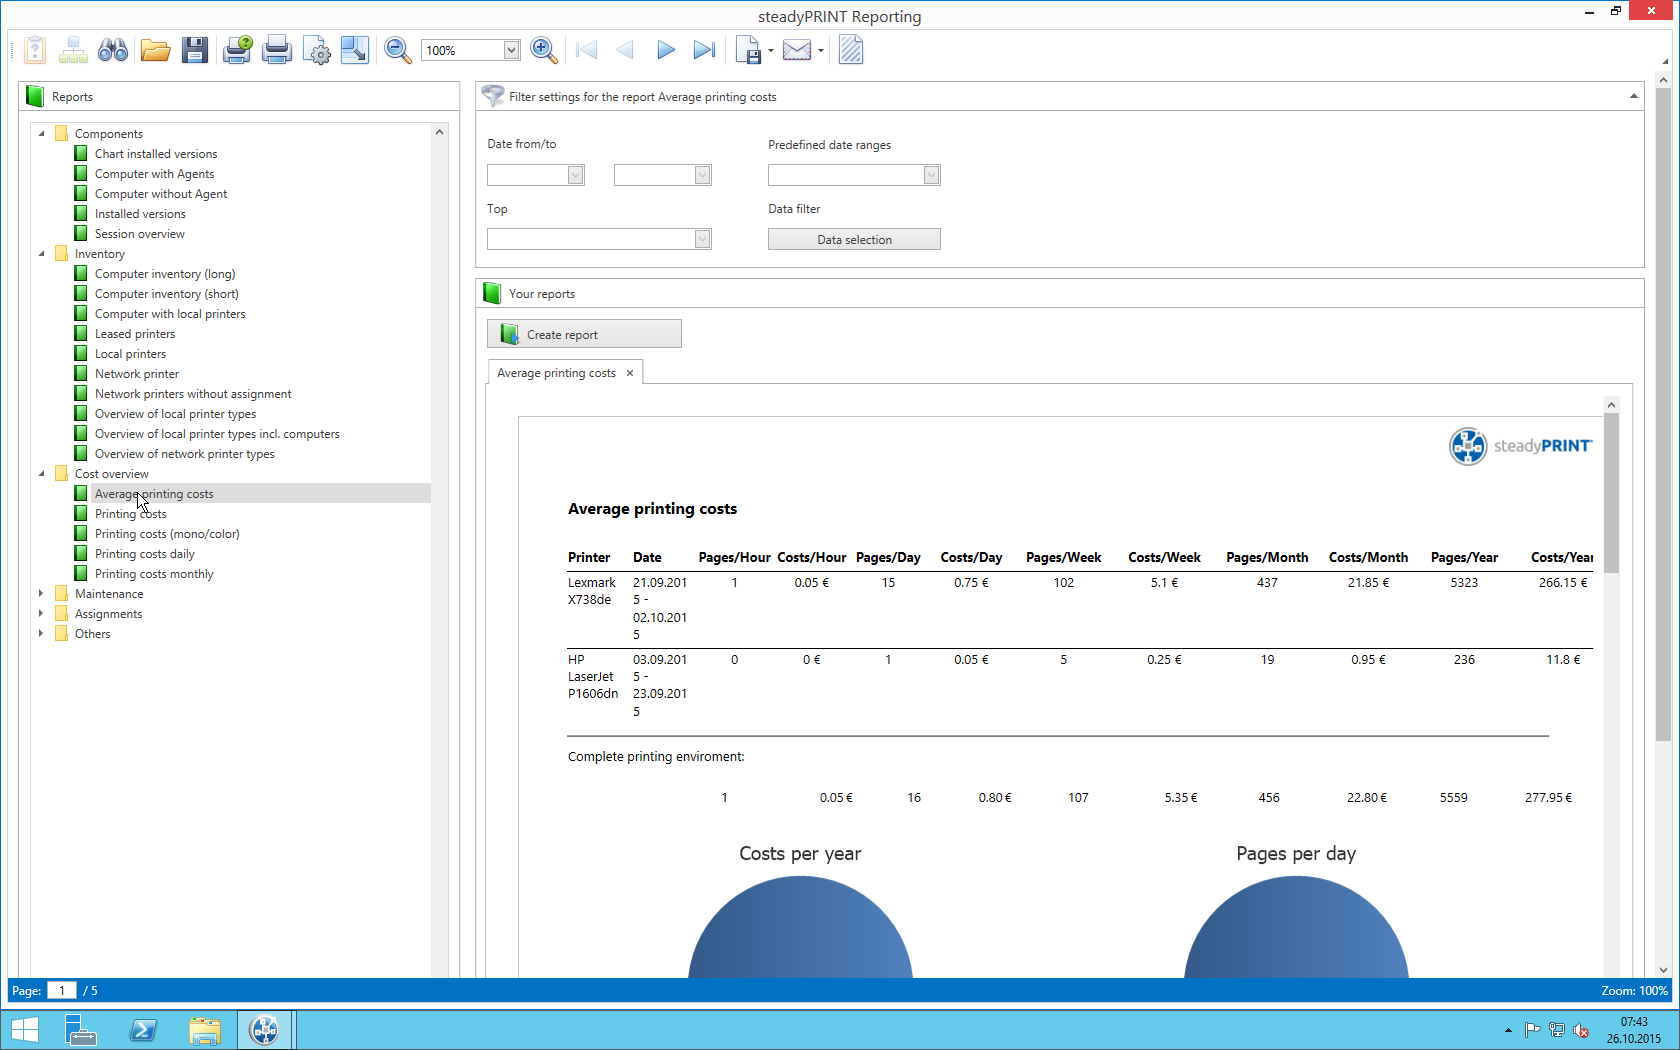1680x1050 pixels.
Task: Open Leased printers report
Action: pyautogui.click(x=135, y=334)
